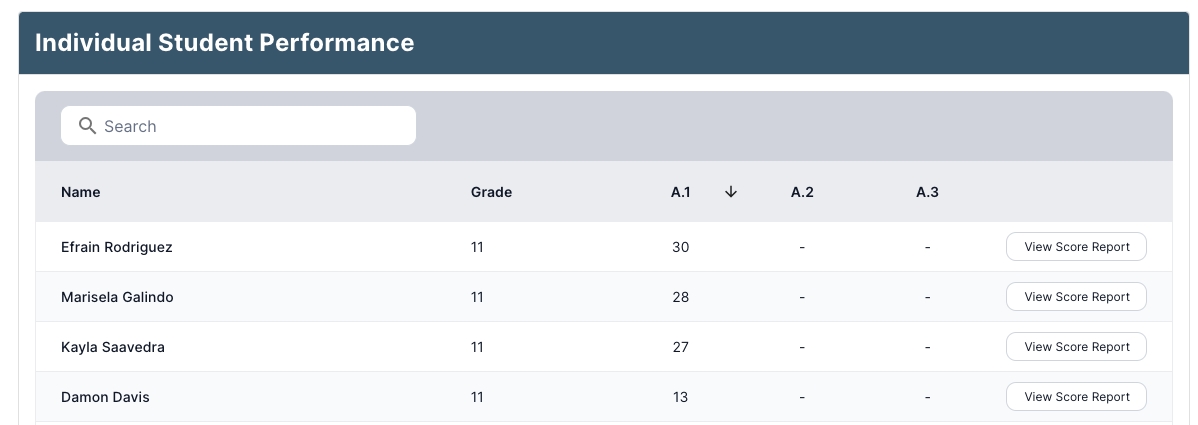Image resolution: width=1198 pixels, height=425 pixels.
Task: Sort the table by Name column
Action: (x=81, y=192)
